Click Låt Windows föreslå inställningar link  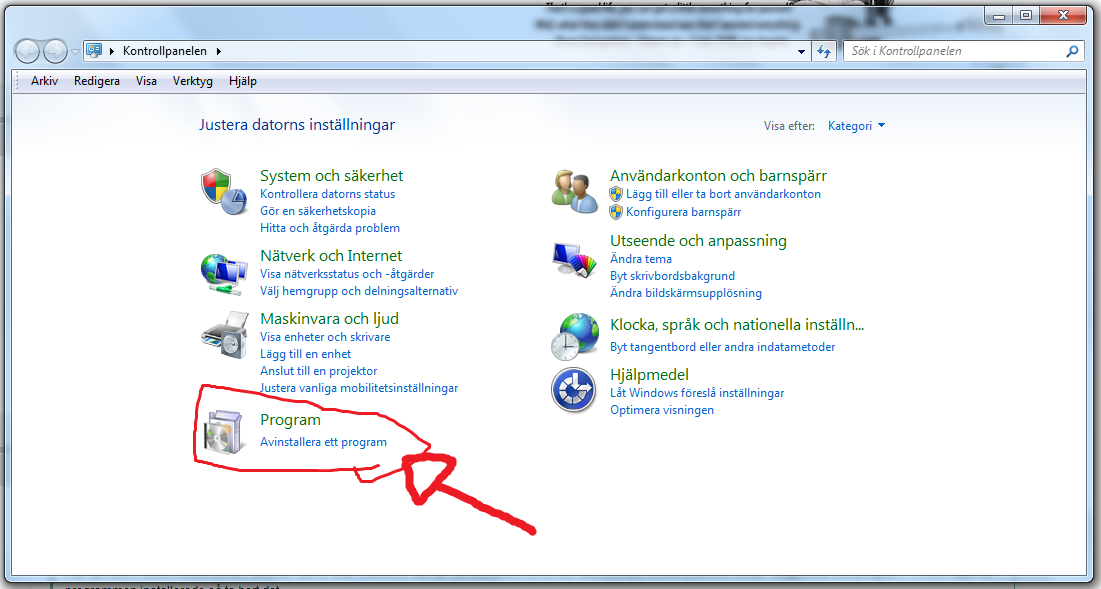point(697,394)
